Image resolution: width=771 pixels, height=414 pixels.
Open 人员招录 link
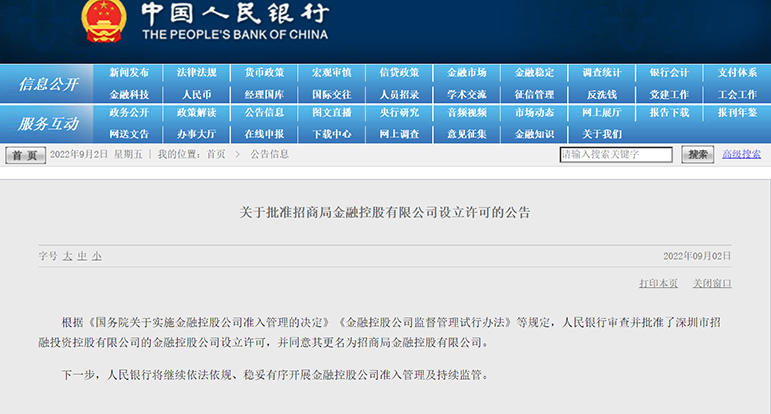[x=399, y=94]
